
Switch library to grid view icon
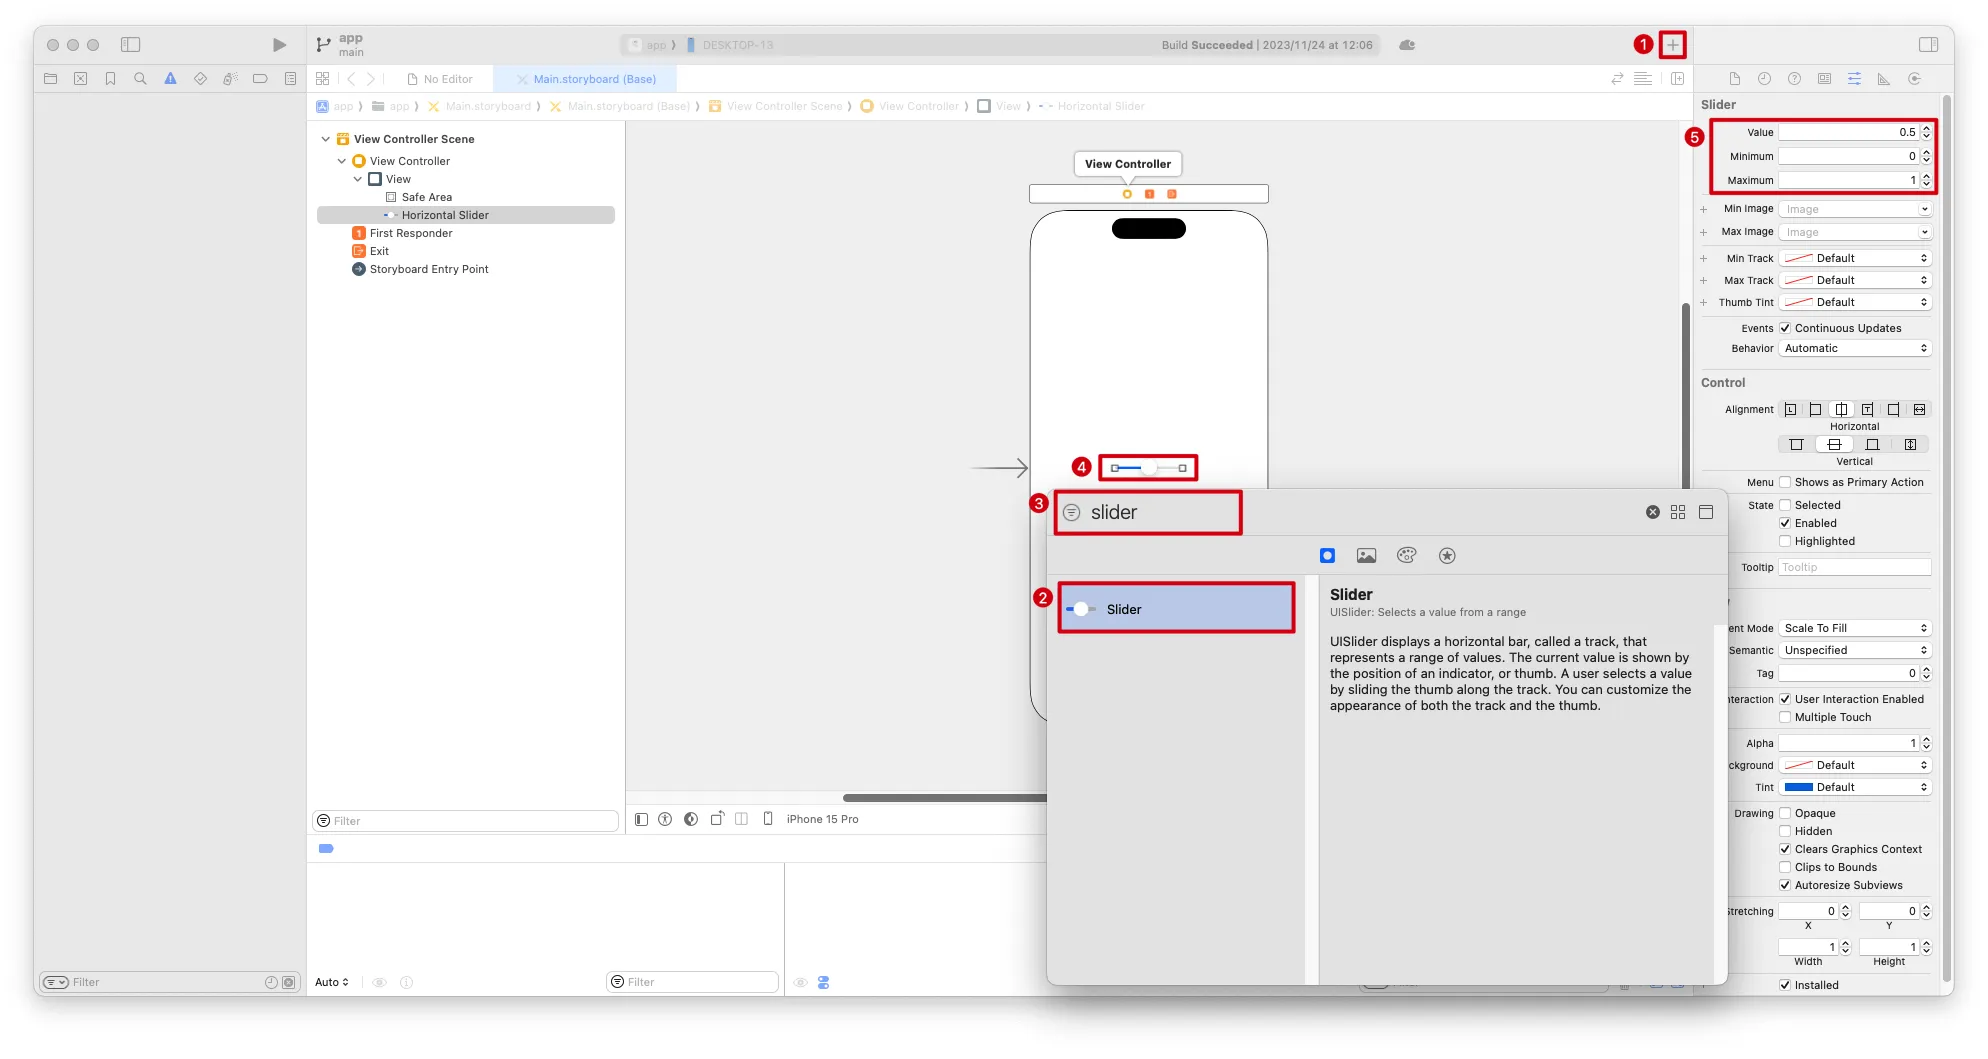(x=1678, y=512)
